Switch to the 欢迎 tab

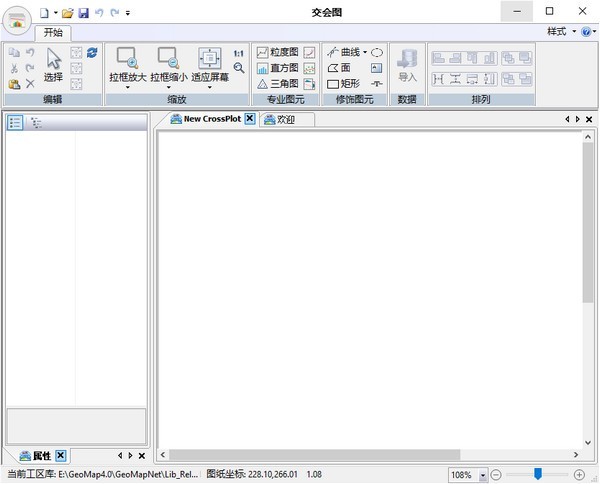pyautogui.click(x=287, y=119)
